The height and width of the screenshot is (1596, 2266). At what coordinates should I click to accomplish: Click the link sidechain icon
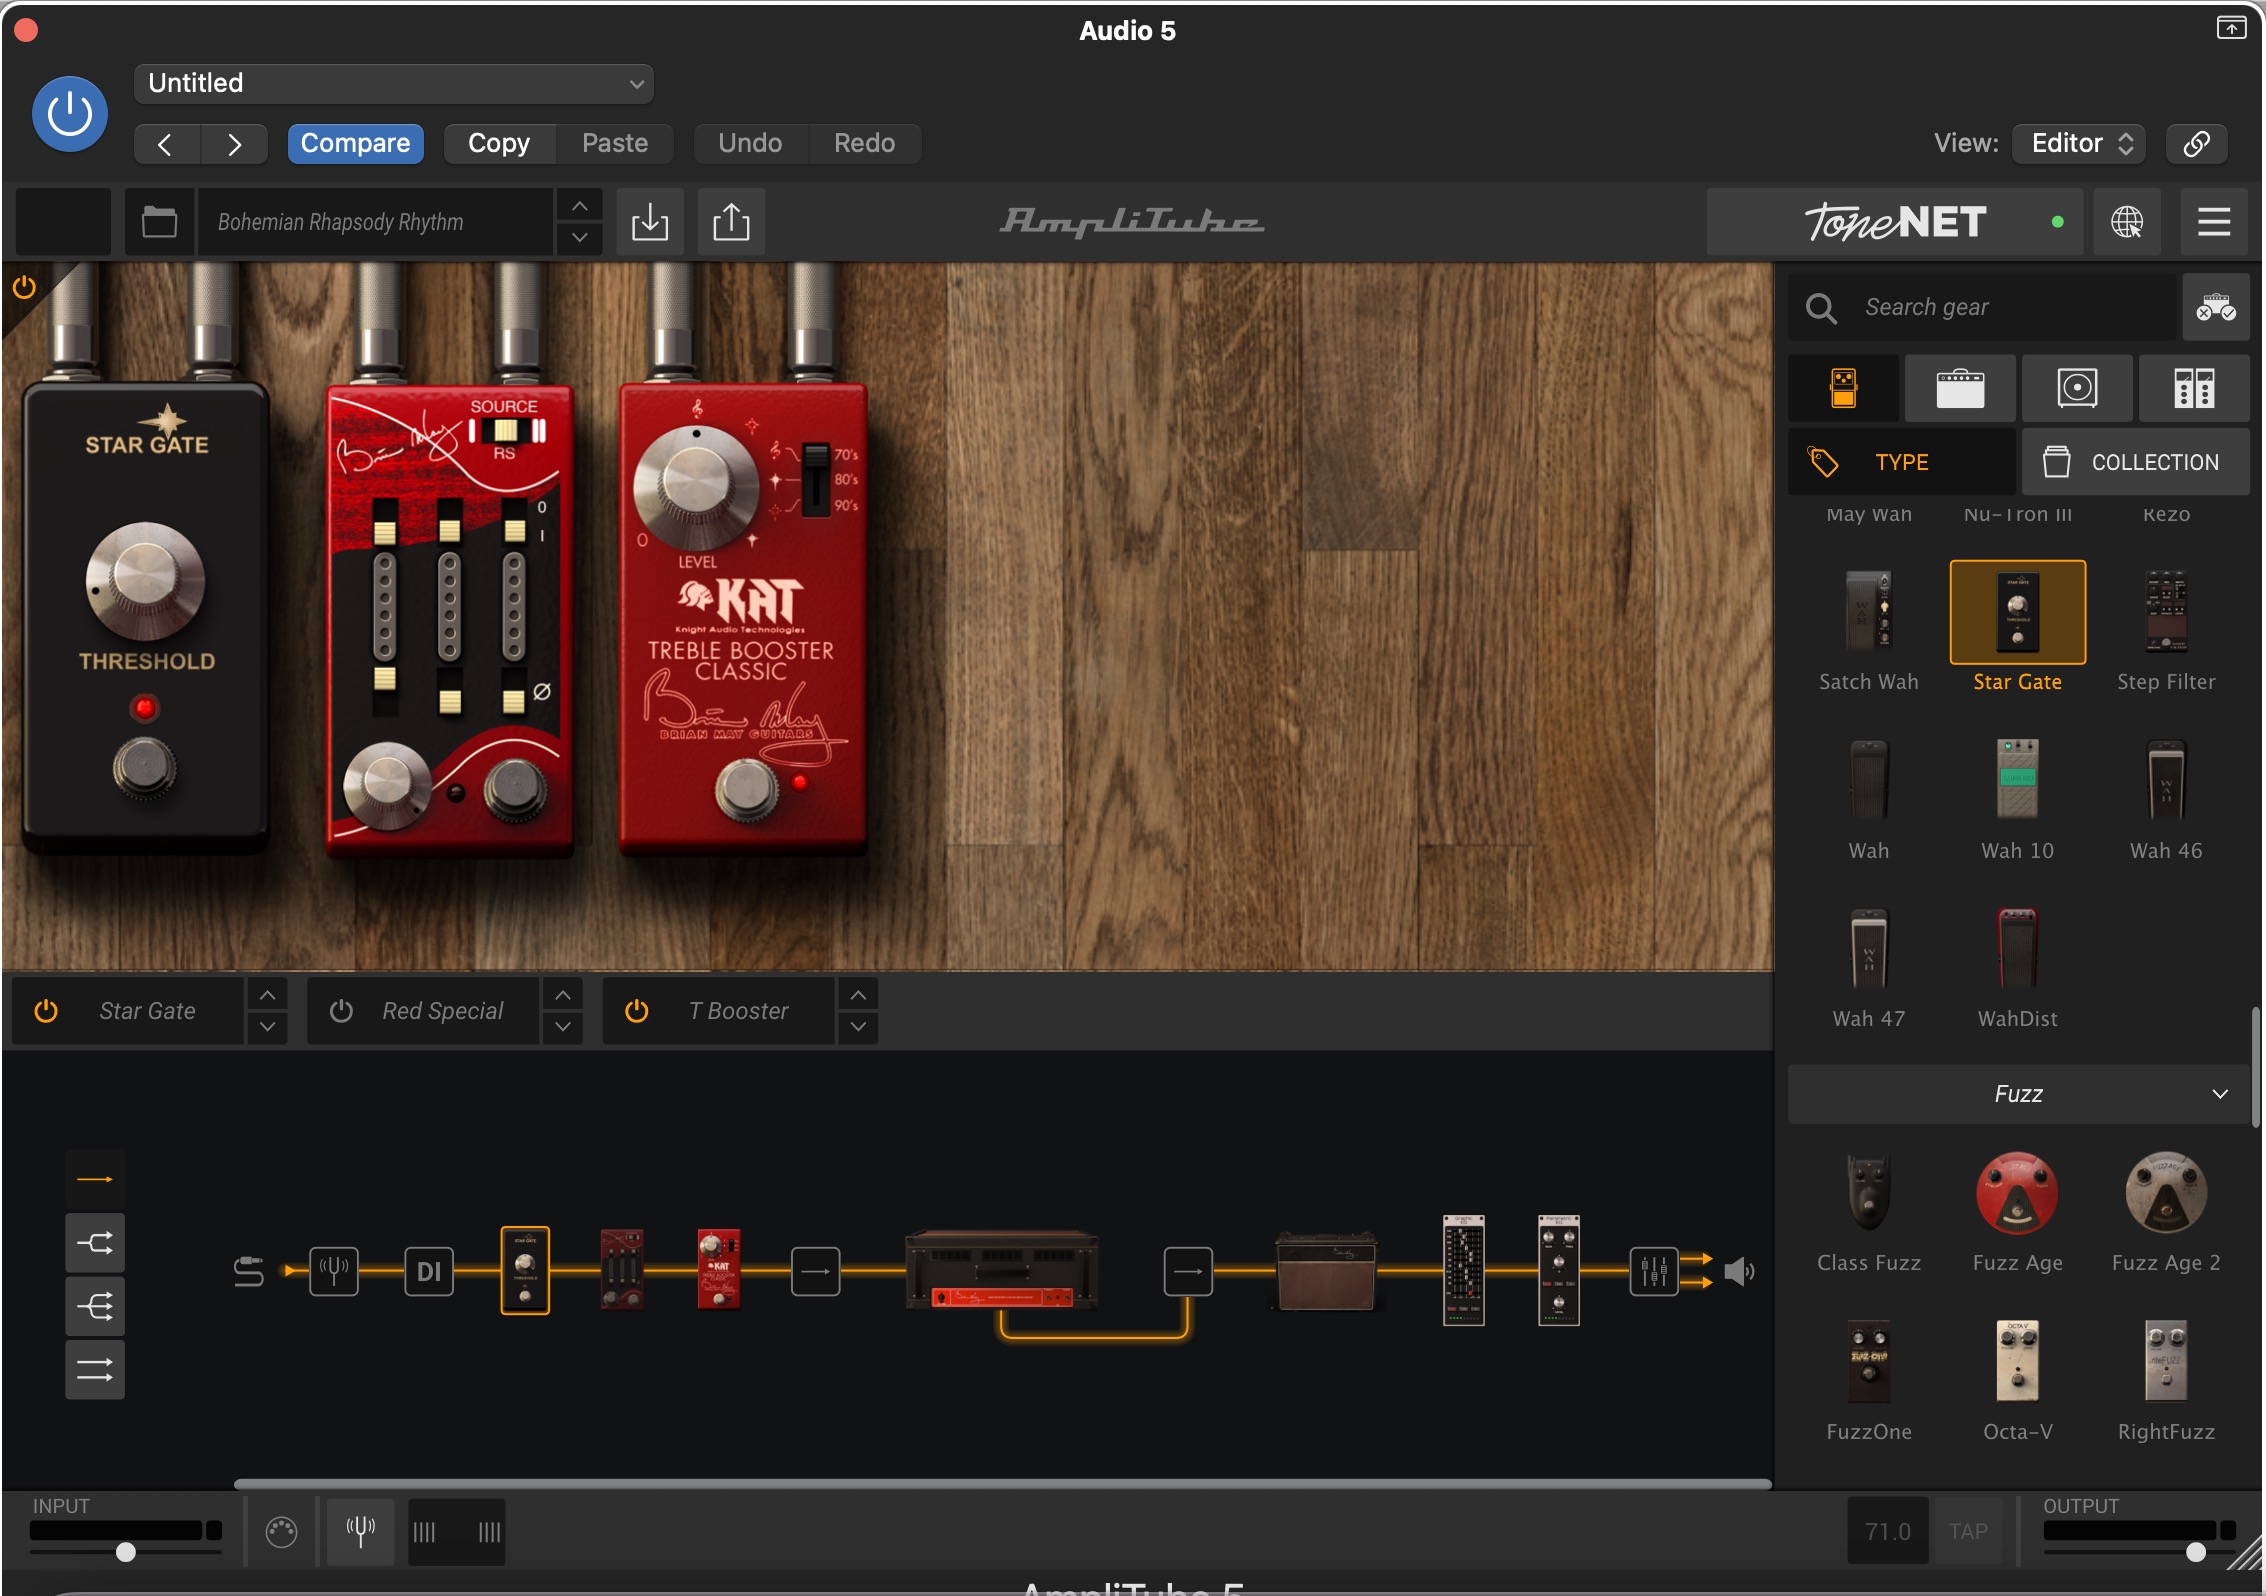pyautogui.click(x=2196, y=144)
